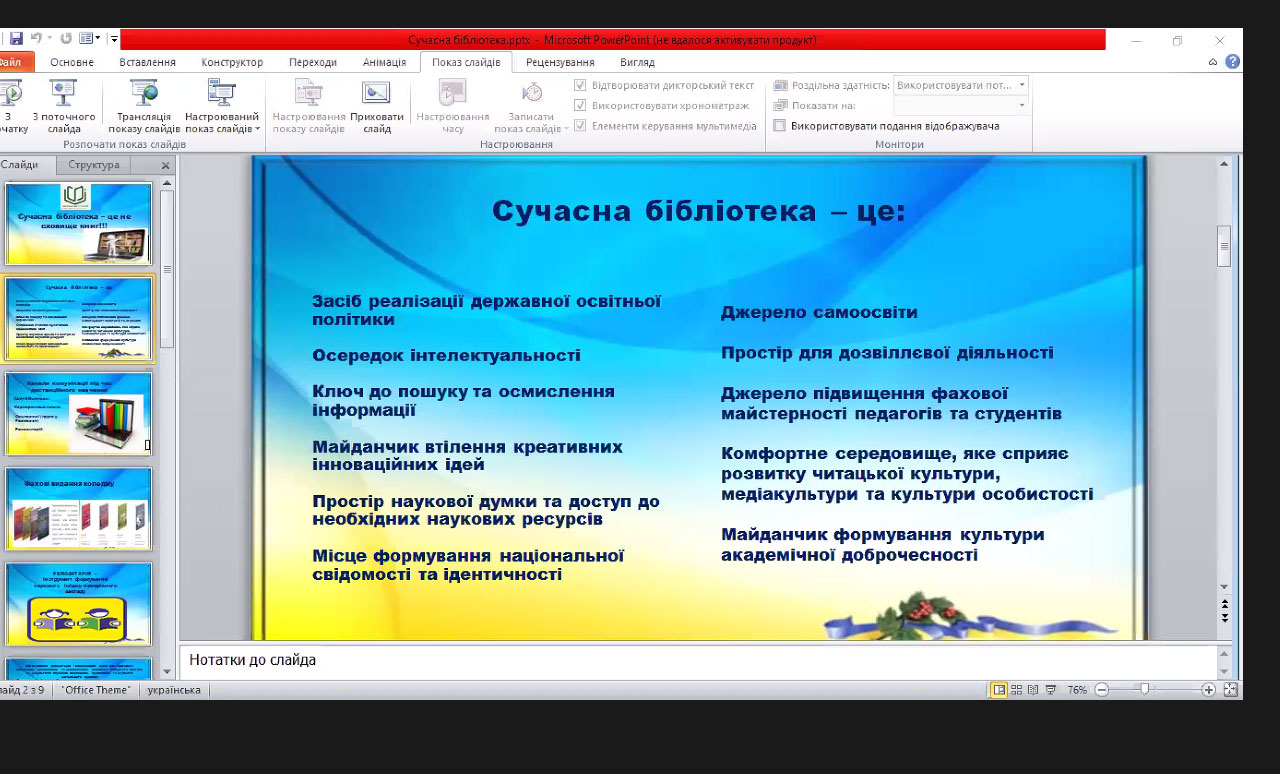Switch to the Основне ribbon tab
The height and width of the screenshot is (774, 1280).
72,62
